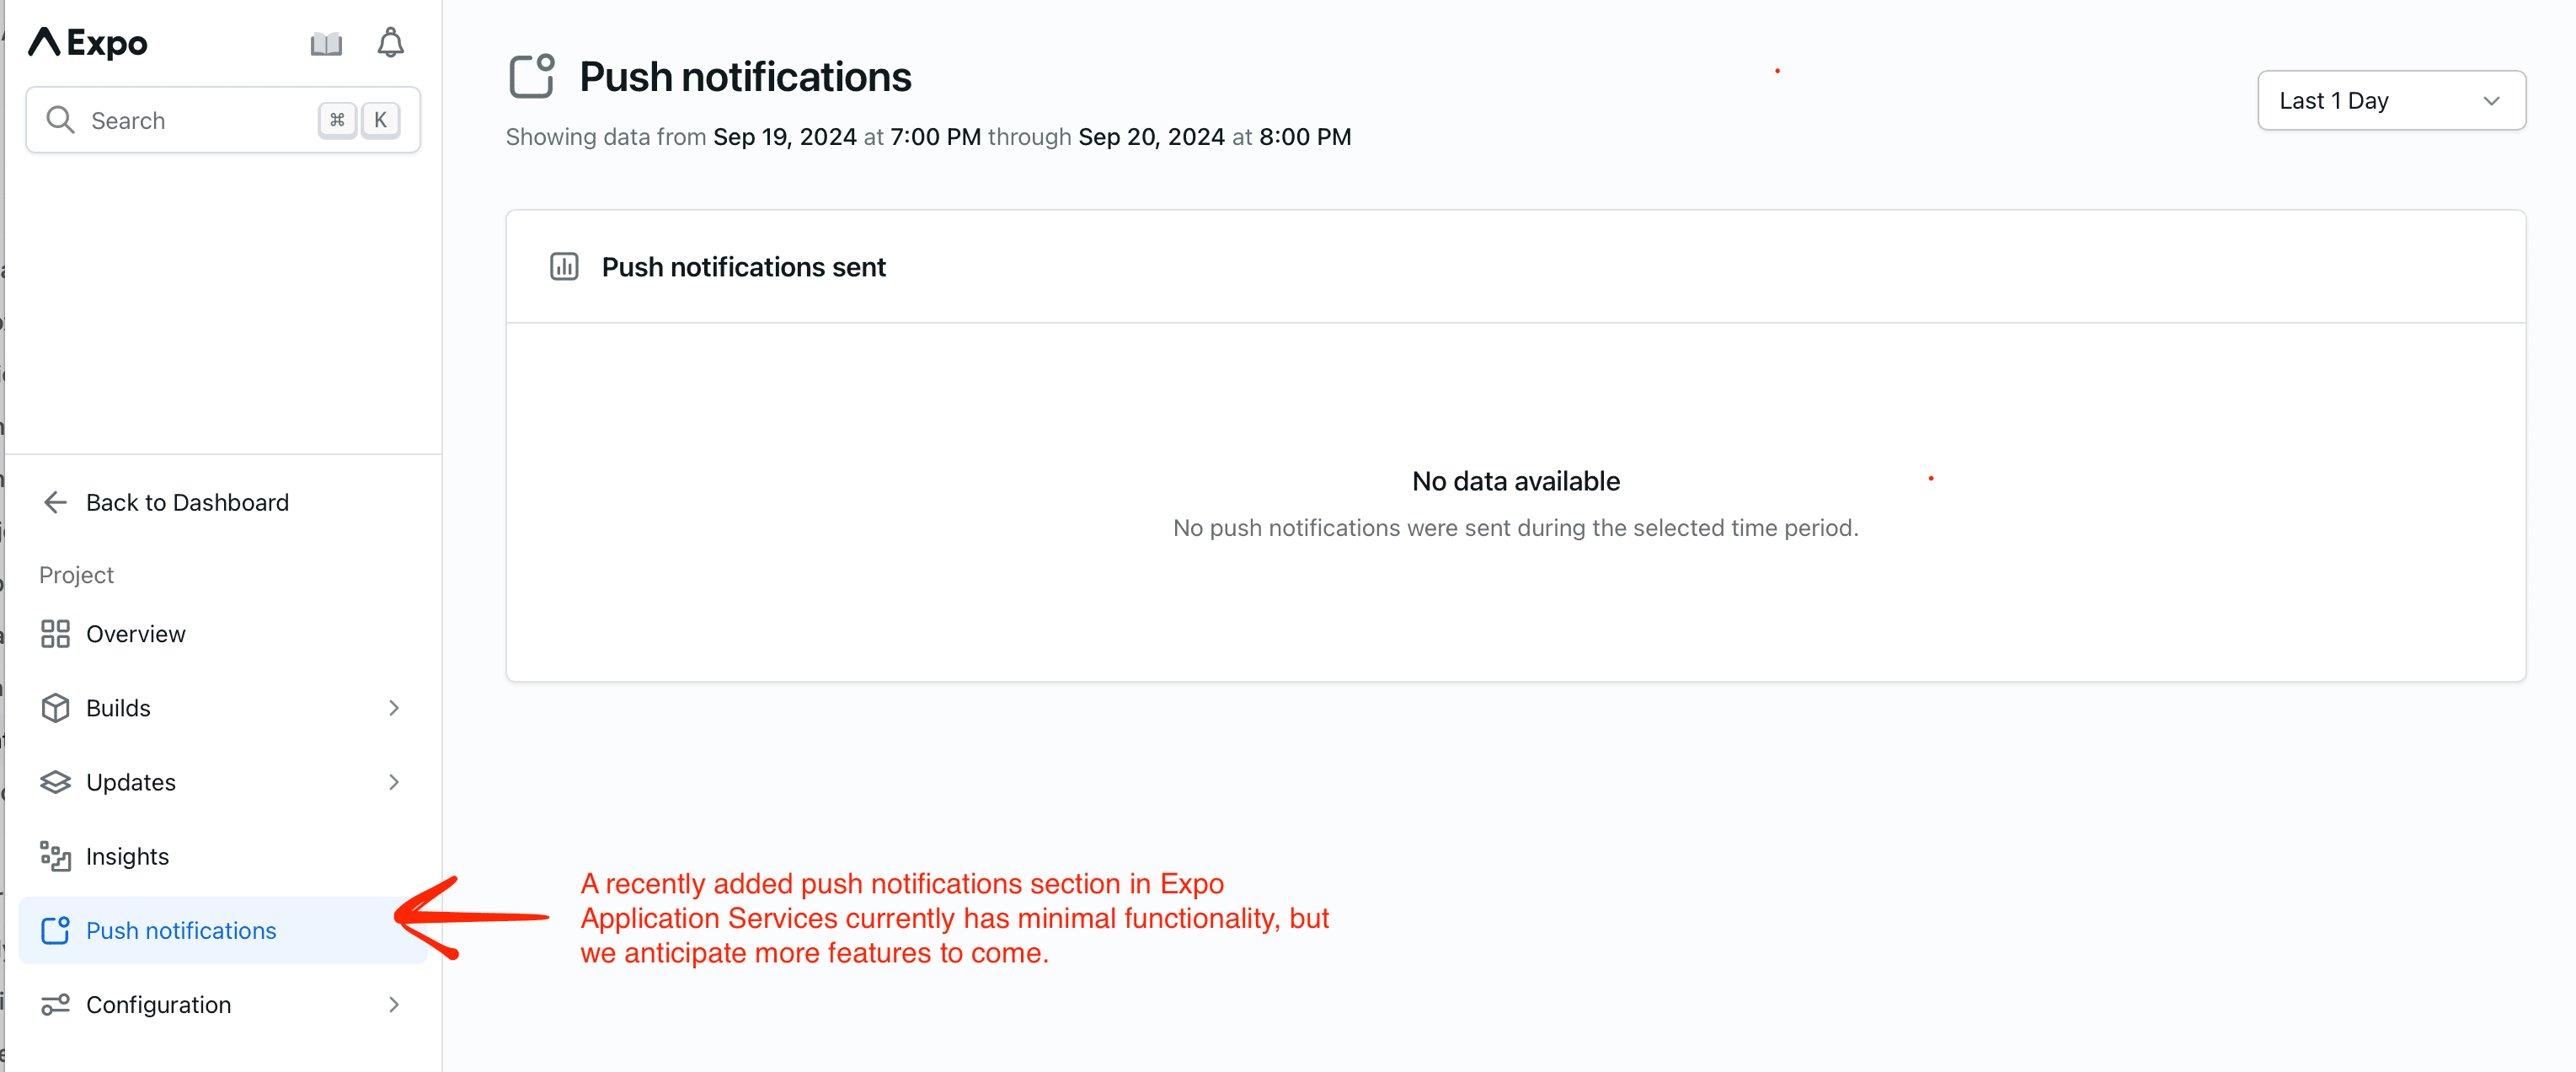
Task: Open the Overview page
Action: (135, 634)
